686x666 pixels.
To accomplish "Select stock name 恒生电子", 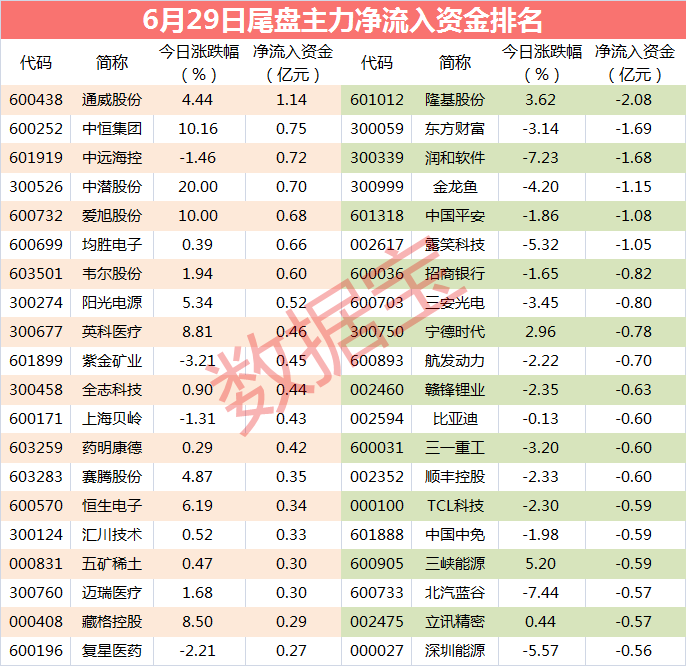I will pos(112,505).
